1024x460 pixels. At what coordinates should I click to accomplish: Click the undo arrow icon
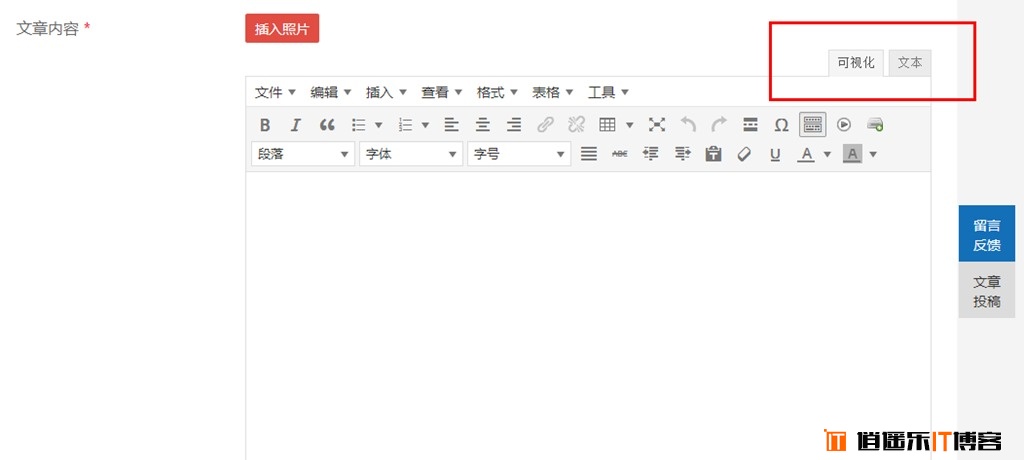click(688, 125)
